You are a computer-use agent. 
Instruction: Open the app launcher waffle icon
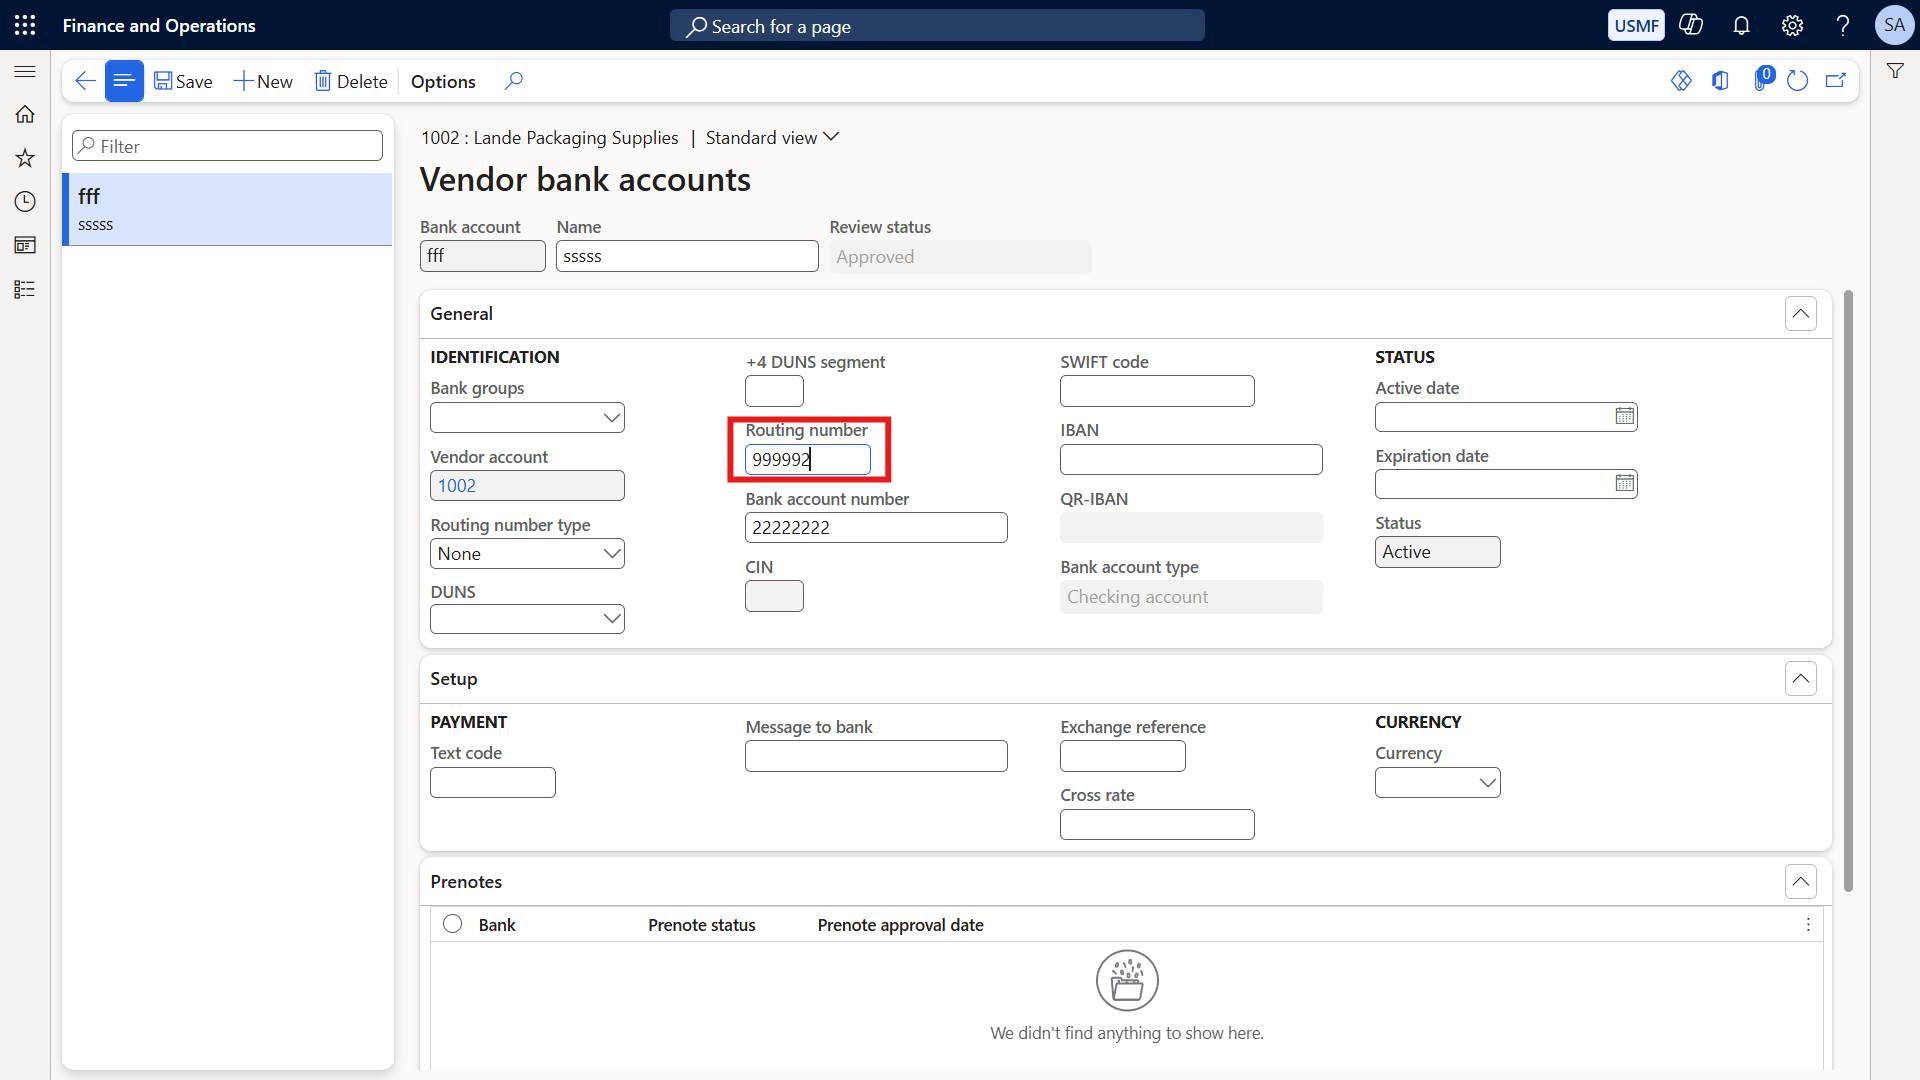pos(25,25)
